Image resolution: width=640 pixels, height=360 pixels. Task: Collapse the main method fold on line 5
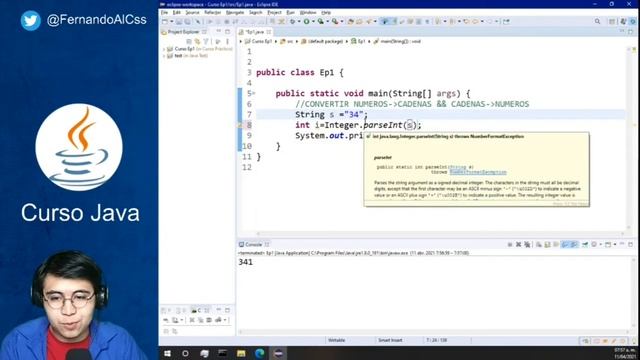(x=254, y=93)
